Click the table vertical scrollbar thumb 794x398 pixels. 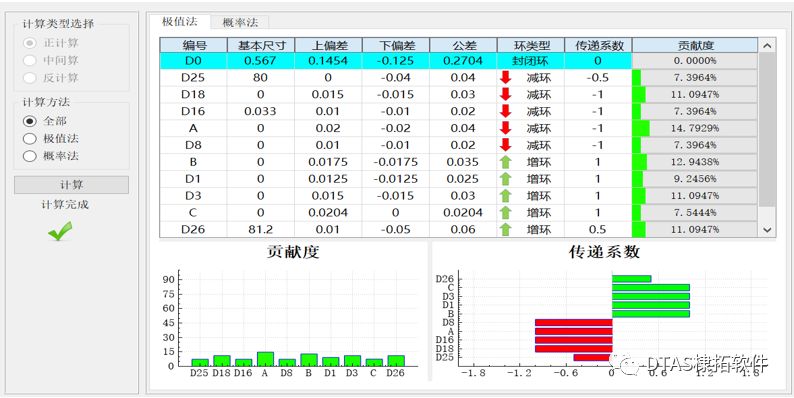coord(767,129)
